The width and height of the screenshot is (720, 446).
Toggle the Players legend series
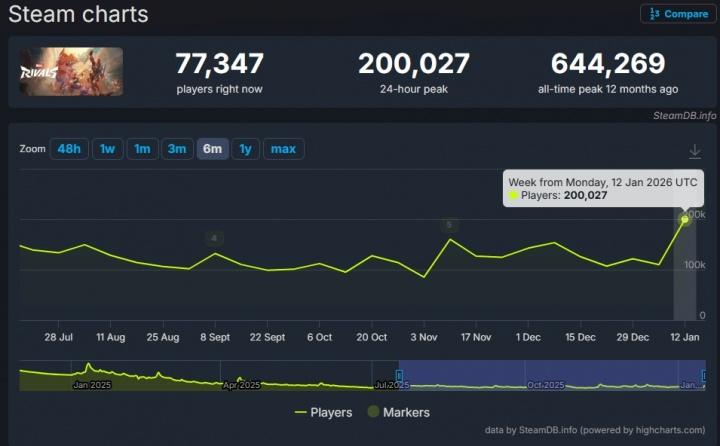324,412
